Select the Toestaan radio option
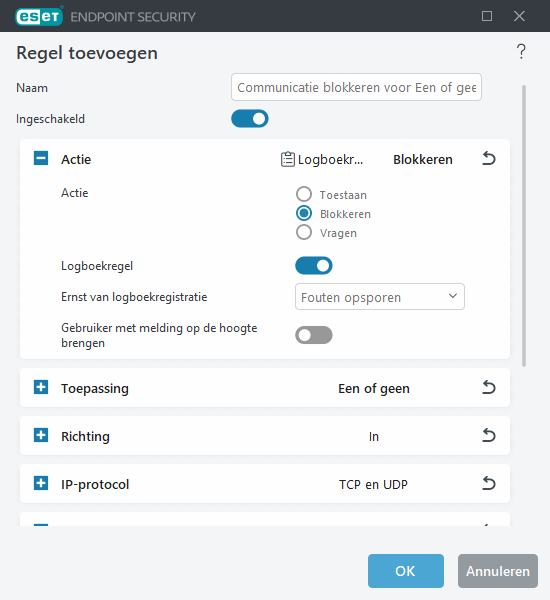 pos(304,194)
